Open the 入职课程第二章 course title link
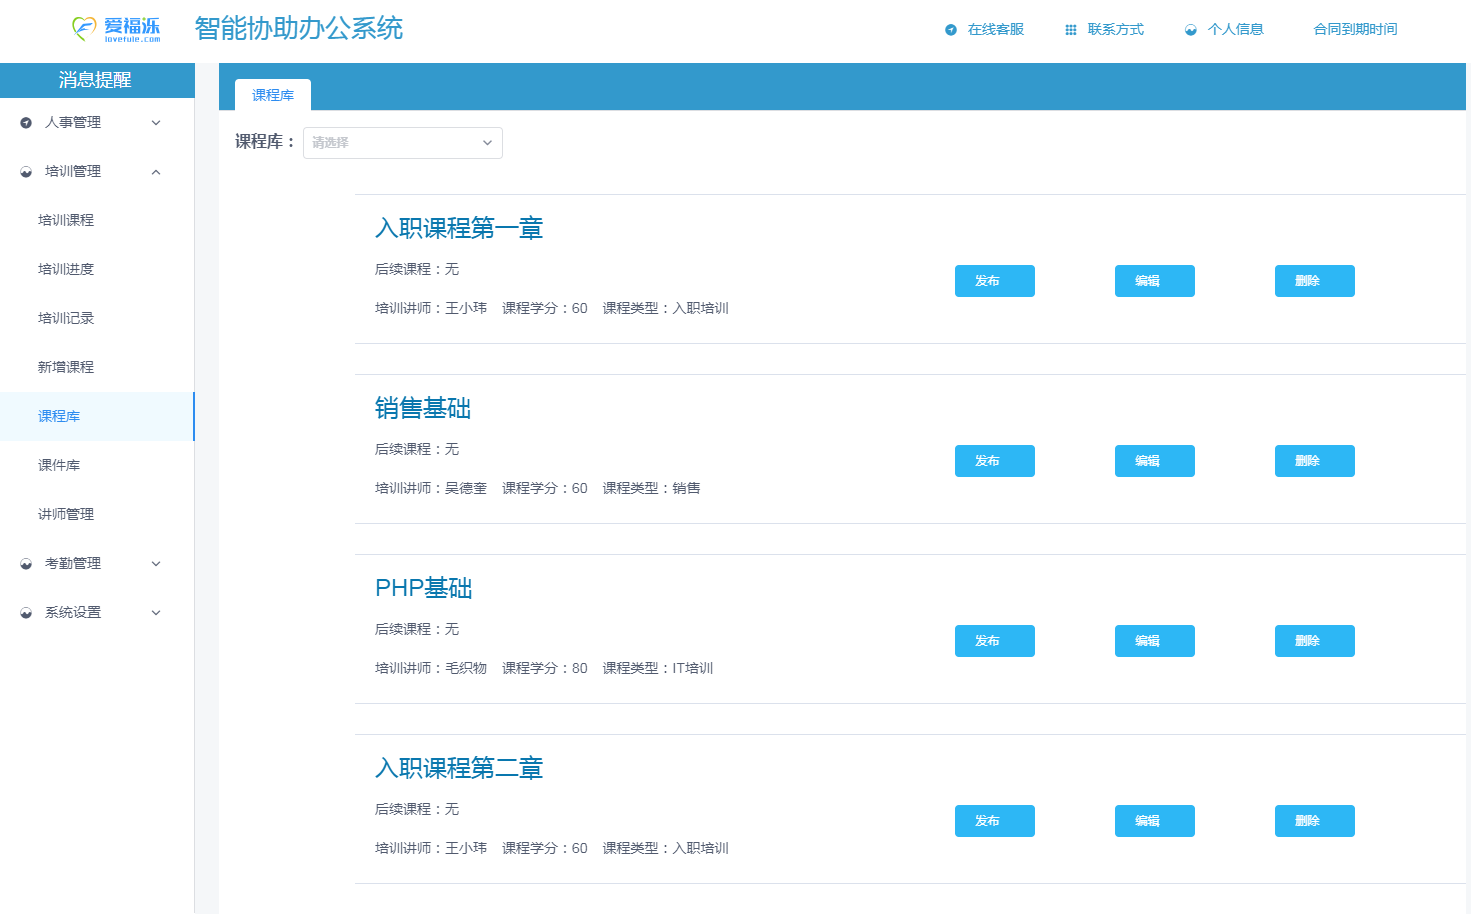Viewport: 1471px width, 914px height. (x=460, y=768)
